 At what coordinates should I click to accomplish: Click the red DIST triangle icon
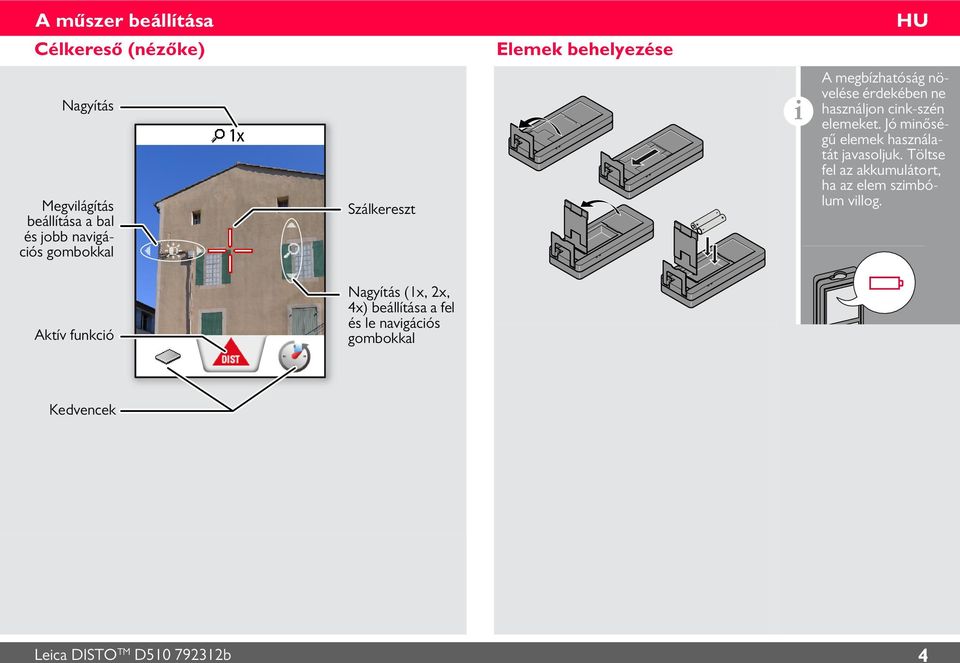(230, 353)
